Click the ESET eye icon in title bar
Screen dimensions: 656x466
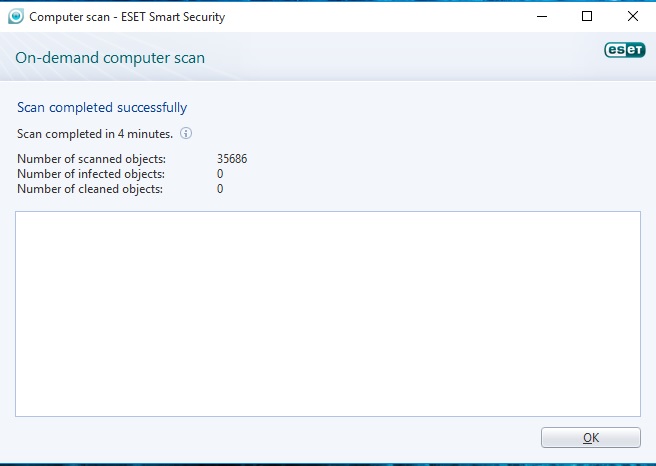[x=15, y=17]
